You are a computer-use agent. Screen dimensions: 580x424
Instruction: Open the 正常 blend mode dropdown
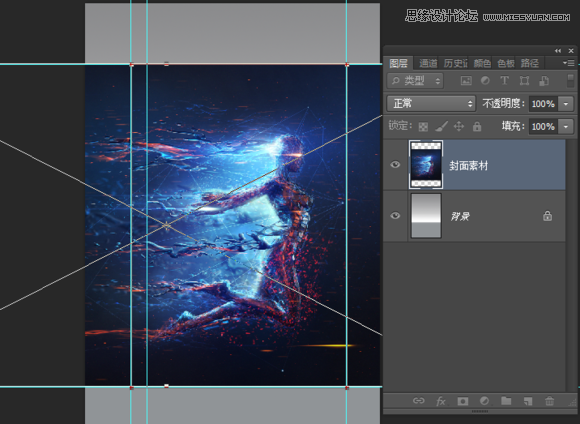[x=431, y=104]
